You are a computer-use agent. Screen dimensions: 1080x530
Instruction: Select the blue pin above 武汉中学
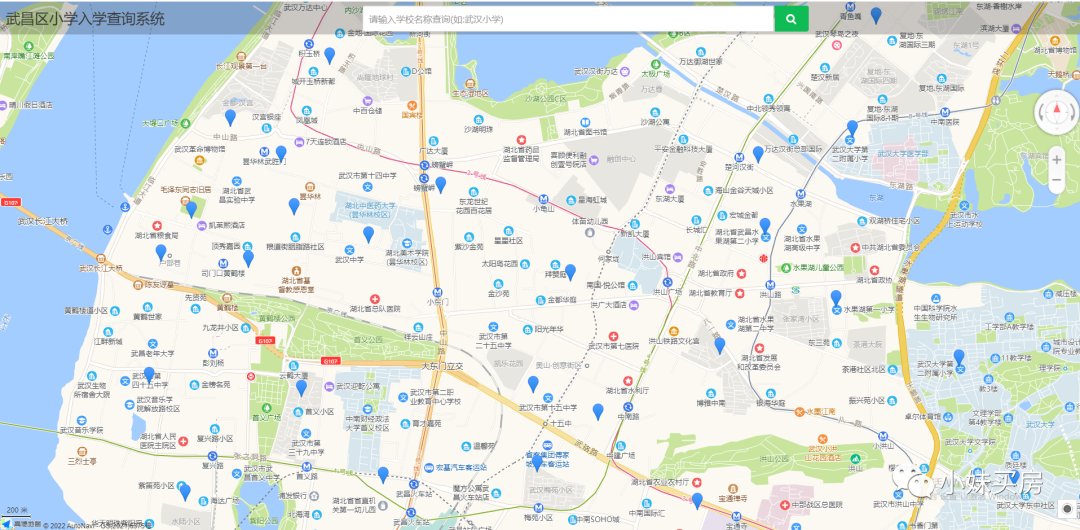(368, 234)
